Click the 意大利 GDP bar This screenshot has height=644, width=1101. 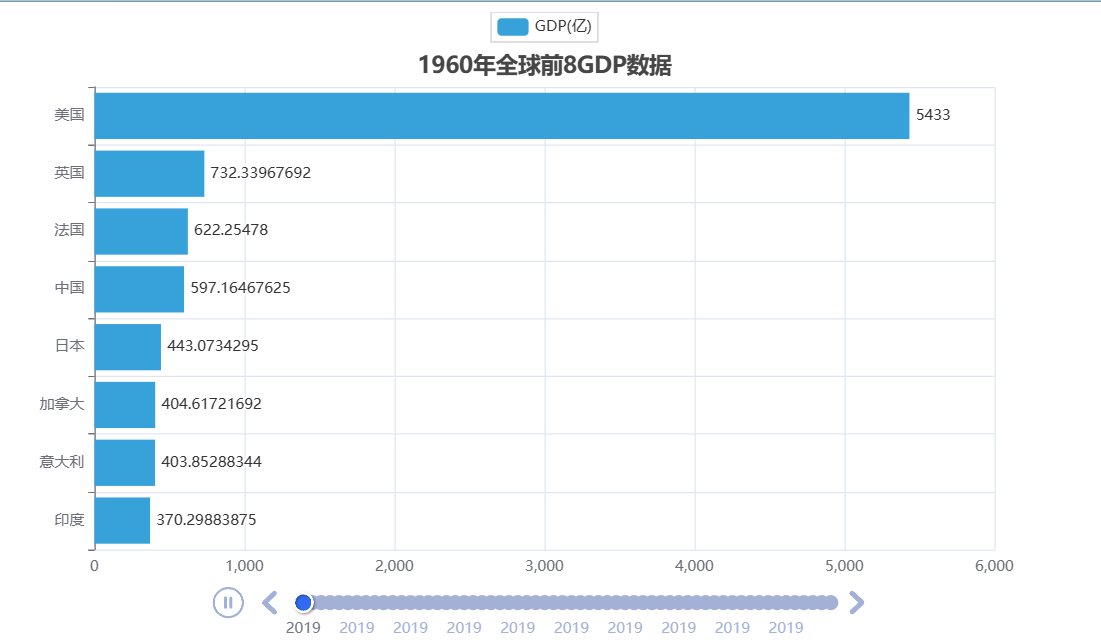(x=124, y=462)
